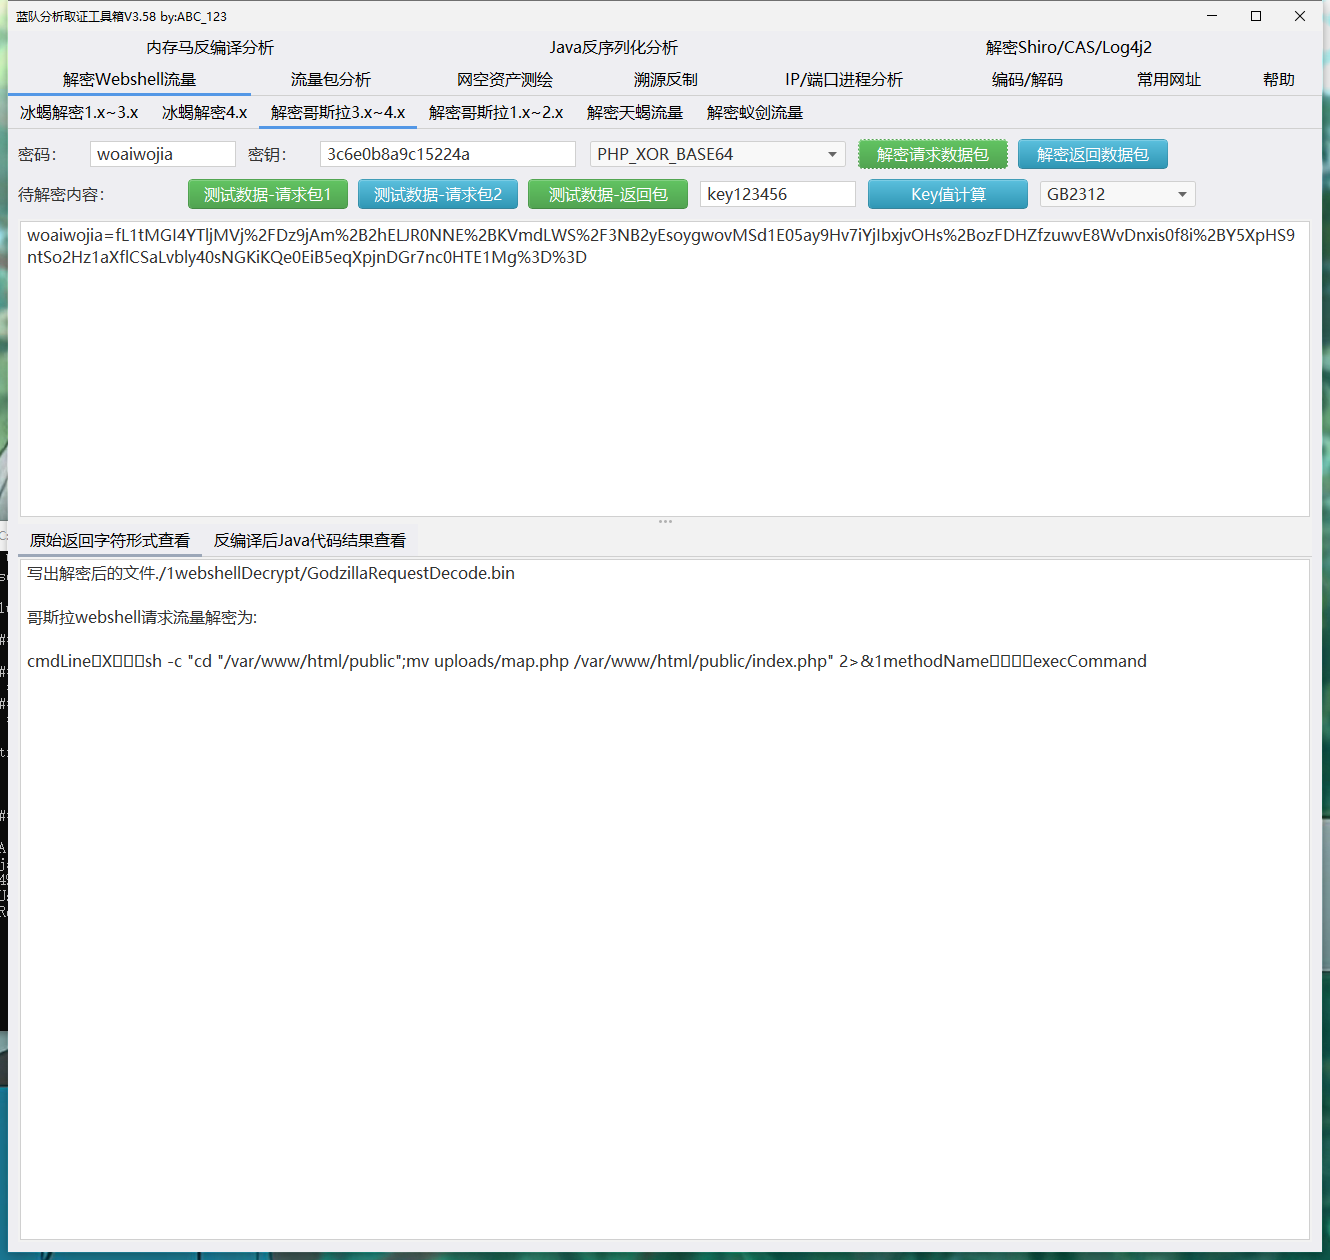Switch to 反编译后Java代码结果查看 tab

[x=309, y=541]
